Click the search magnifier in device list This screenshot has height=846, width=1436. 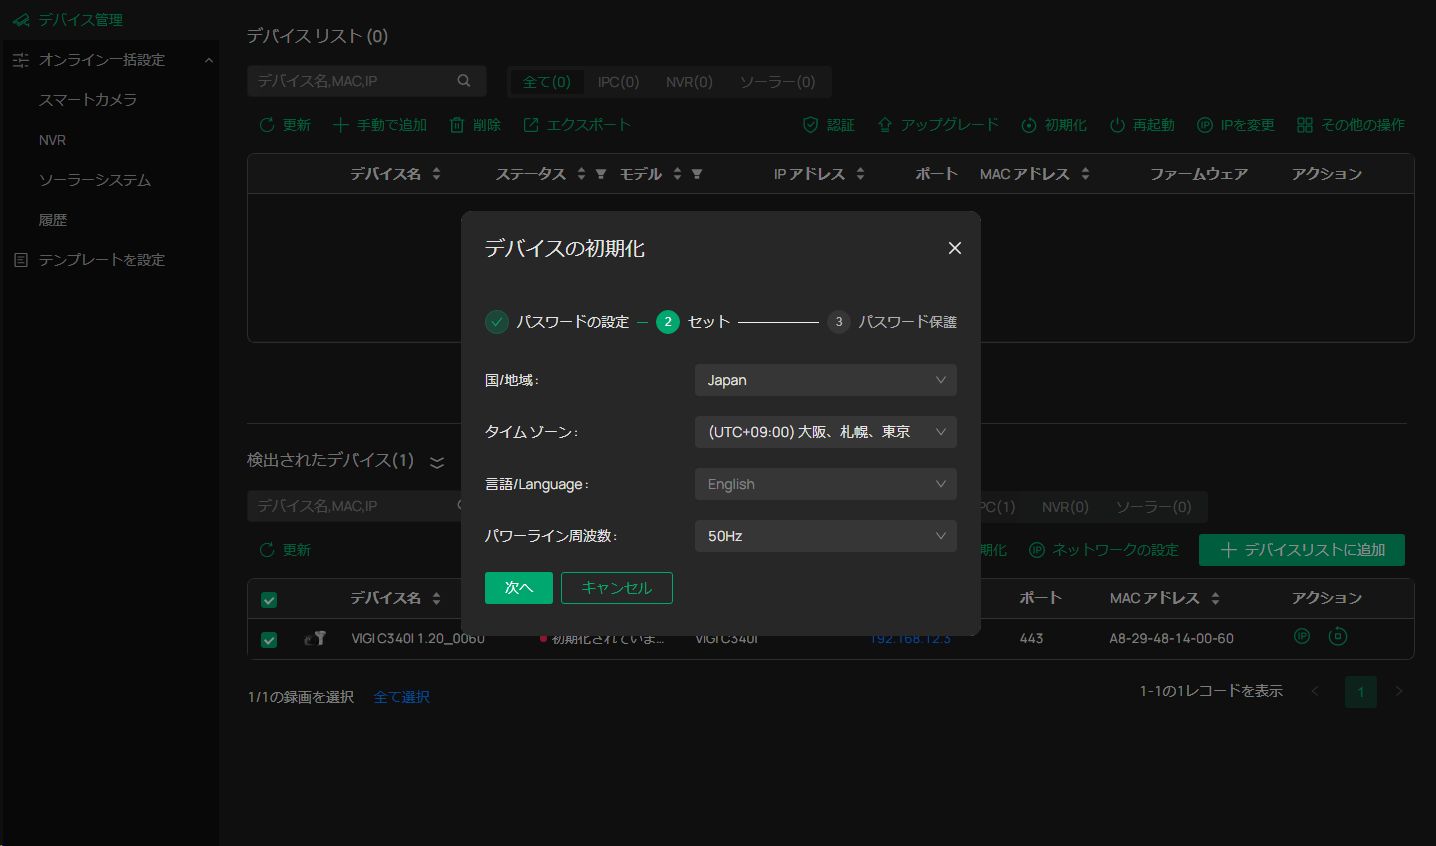464,81
